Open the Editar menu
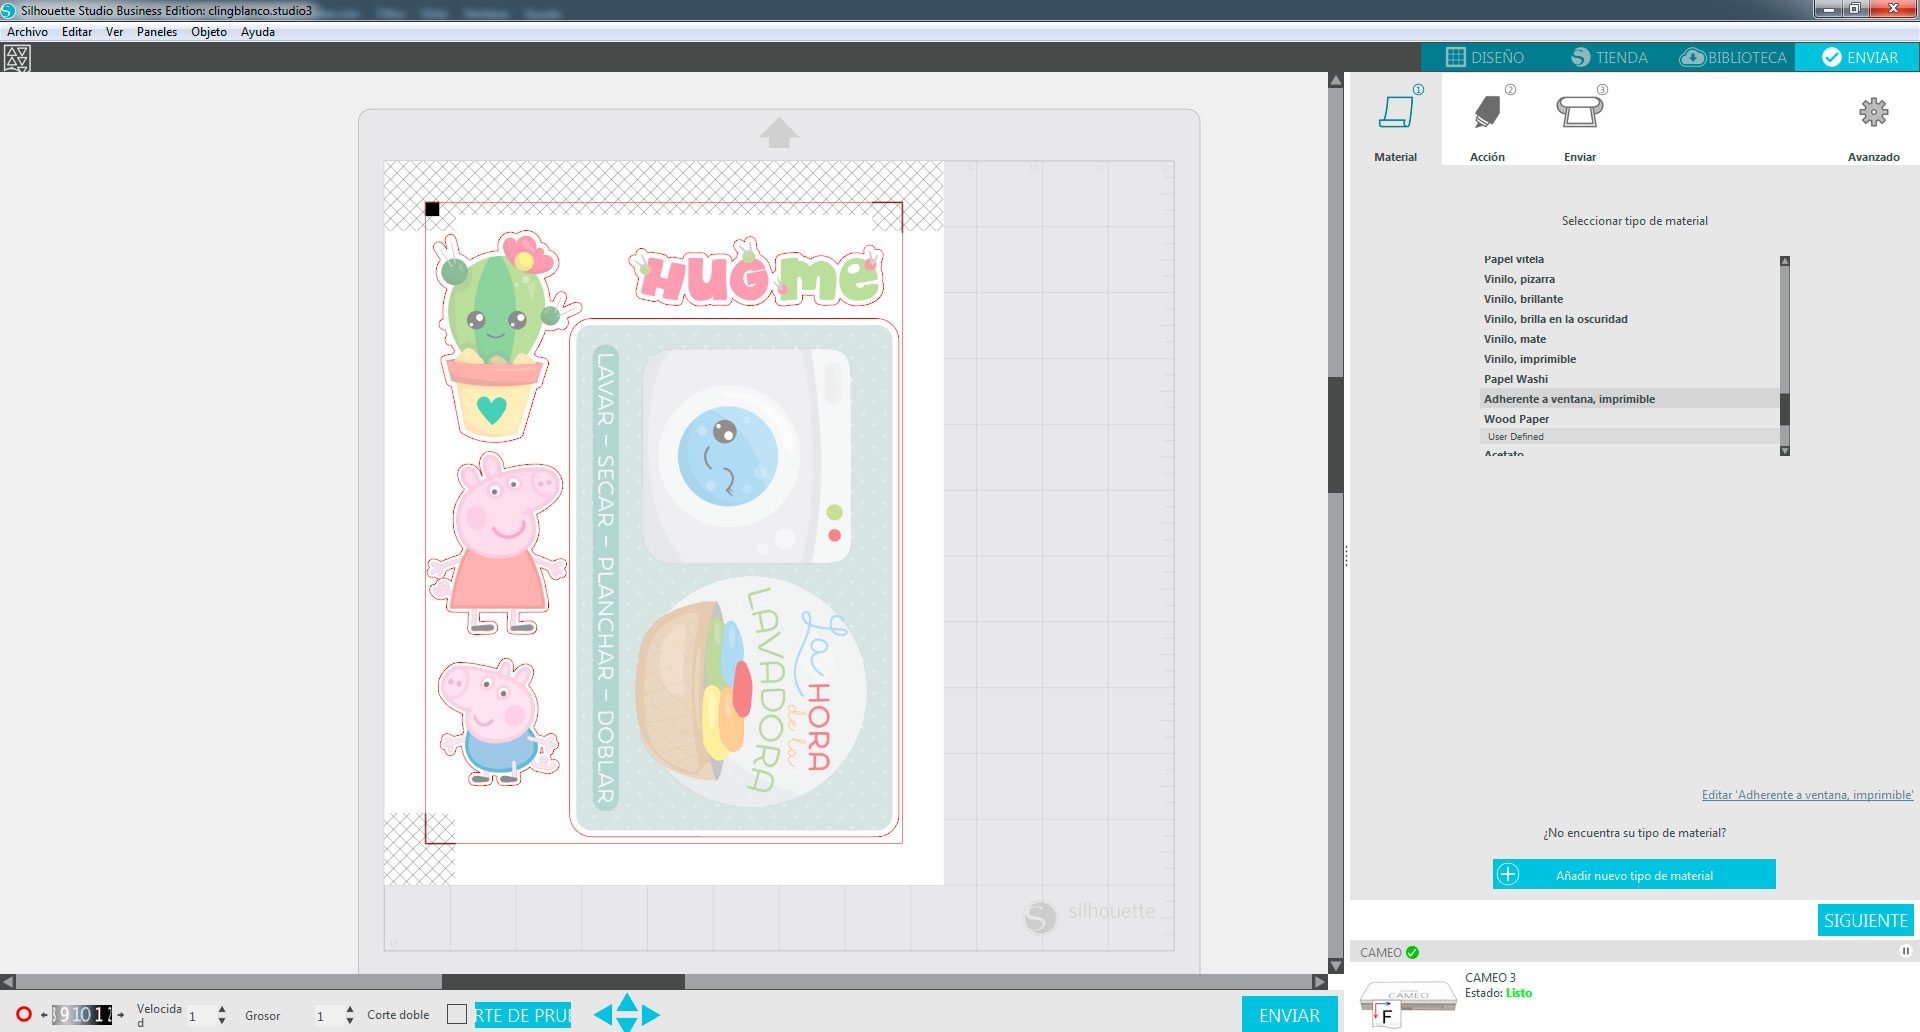Screen dimensions: 1920x1032 [x=77, y=32]
